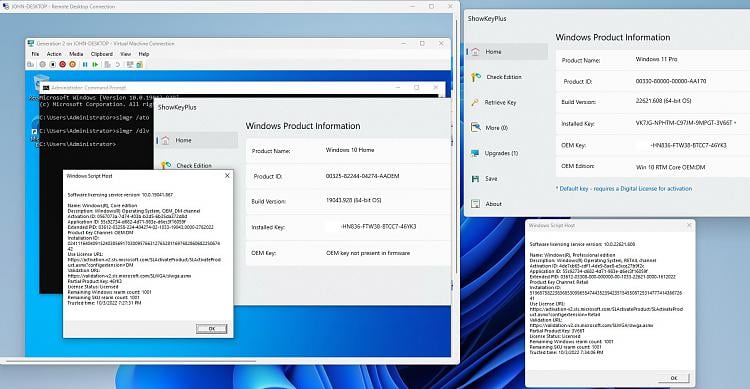The height and width of the screenshot is (389, 750).
Task: Click the horizontal scrollbar of Remote Desktop window
Action: coord(130,361)
